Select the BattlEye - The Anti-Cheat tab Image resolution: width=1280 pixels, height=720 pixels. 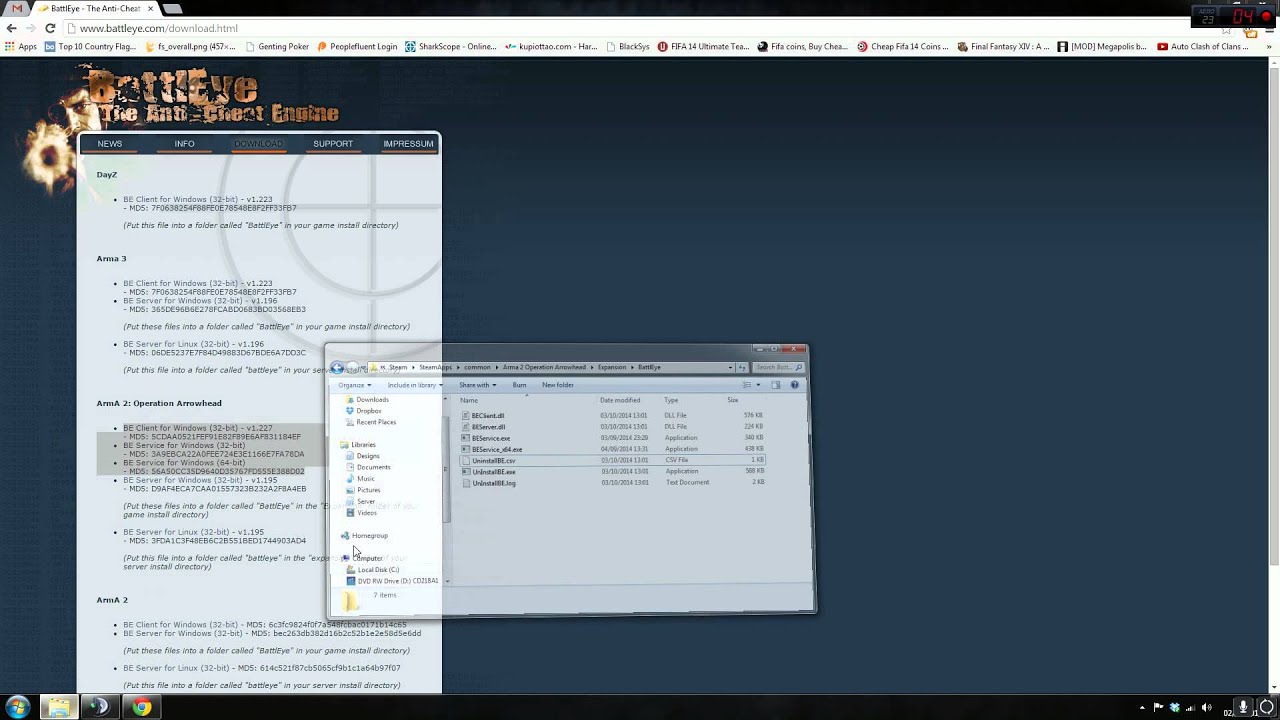point(96,8)
